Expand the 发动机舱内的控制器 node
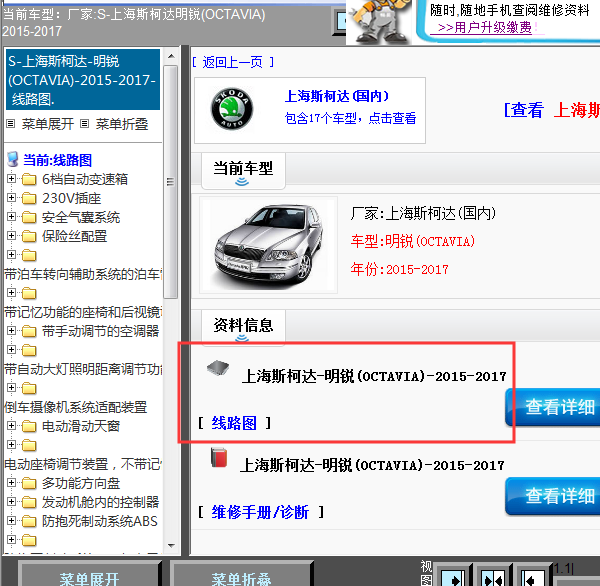The width and height of the screenshot is (600, 586). [11, 502]
